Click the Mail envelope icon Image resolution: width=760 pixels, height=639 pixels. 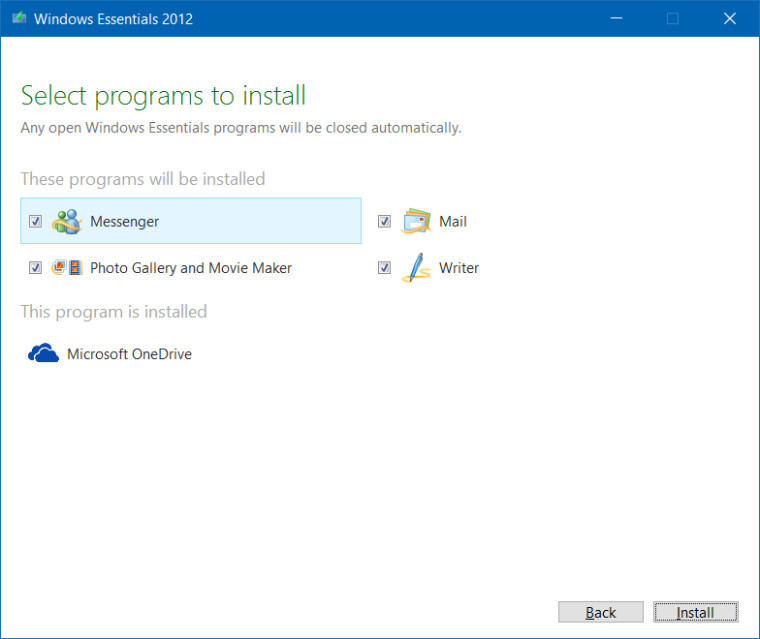tap(416, 221)
